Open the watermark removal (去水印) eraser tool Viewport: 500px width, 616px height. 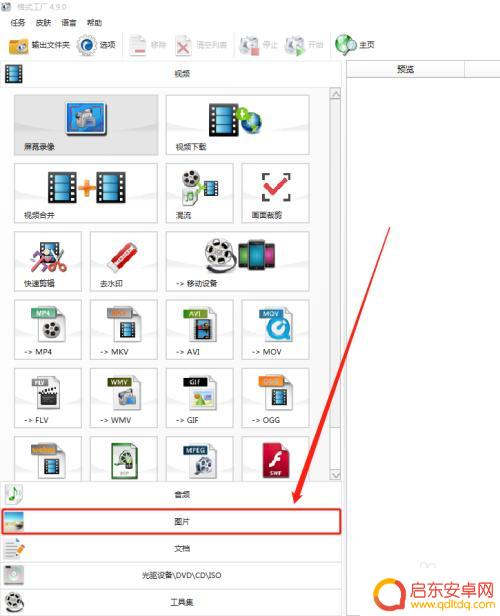[x=124, y=261]
